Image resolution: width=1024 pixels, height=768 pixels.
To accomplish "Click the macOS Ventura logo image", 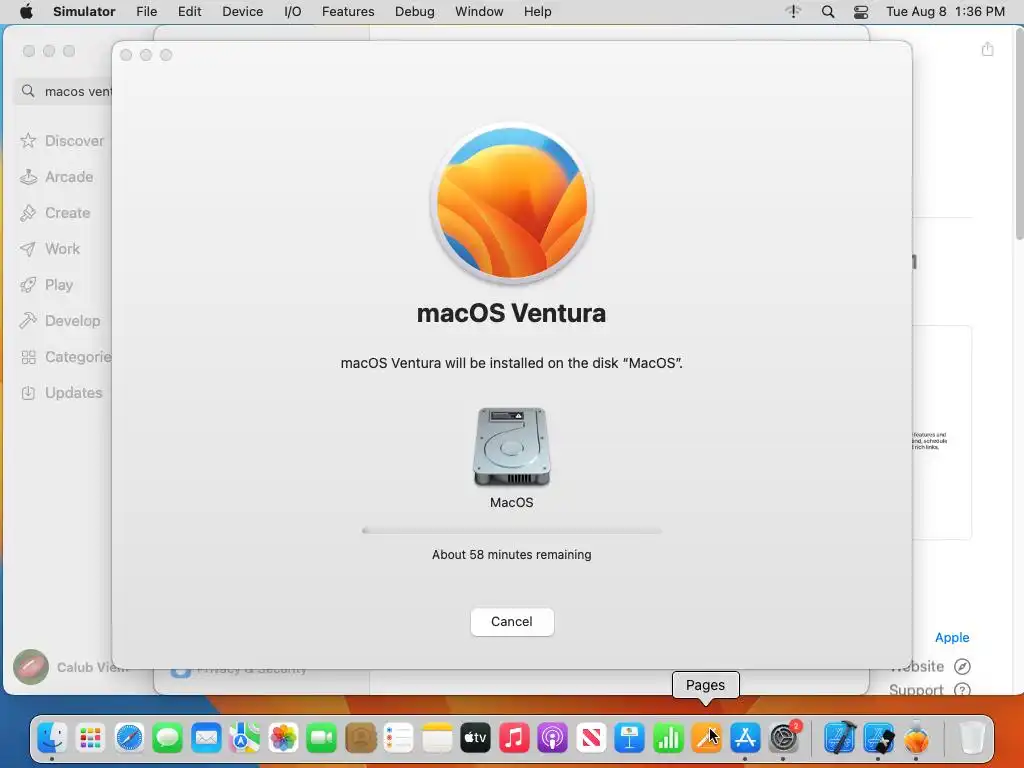I will tap(511, 203).
